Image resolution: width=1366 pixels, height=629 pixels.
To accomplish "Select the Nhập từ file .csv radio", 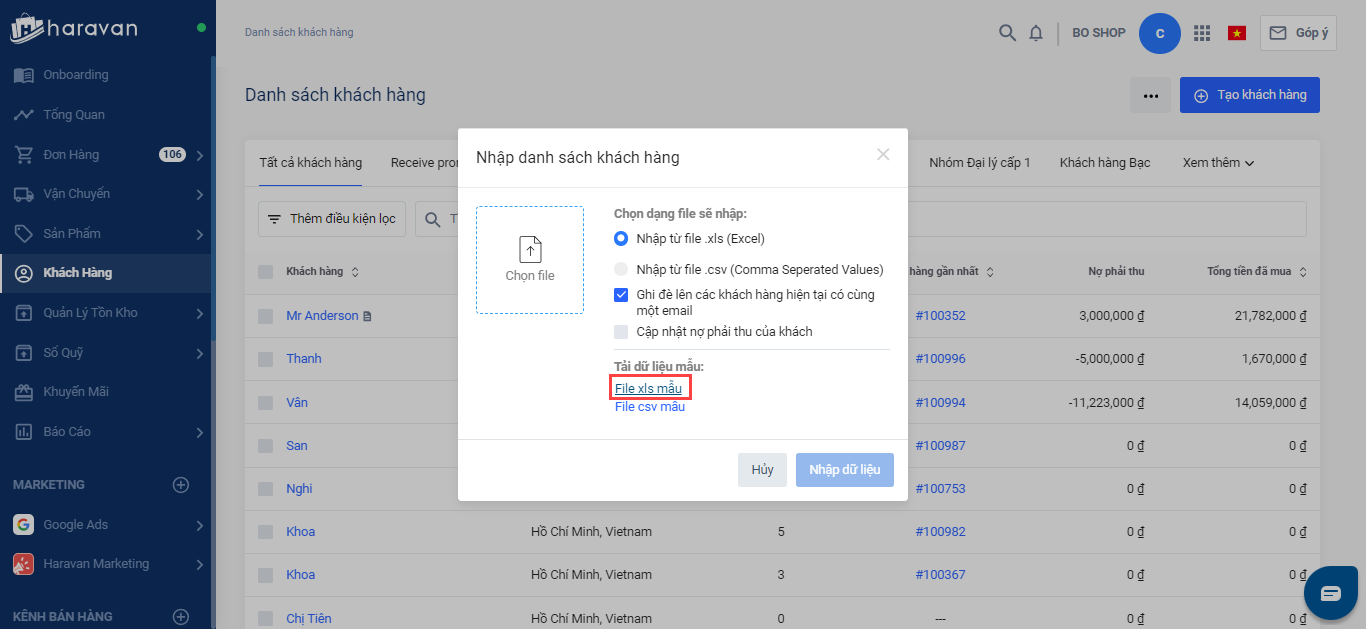I will 621,269.
